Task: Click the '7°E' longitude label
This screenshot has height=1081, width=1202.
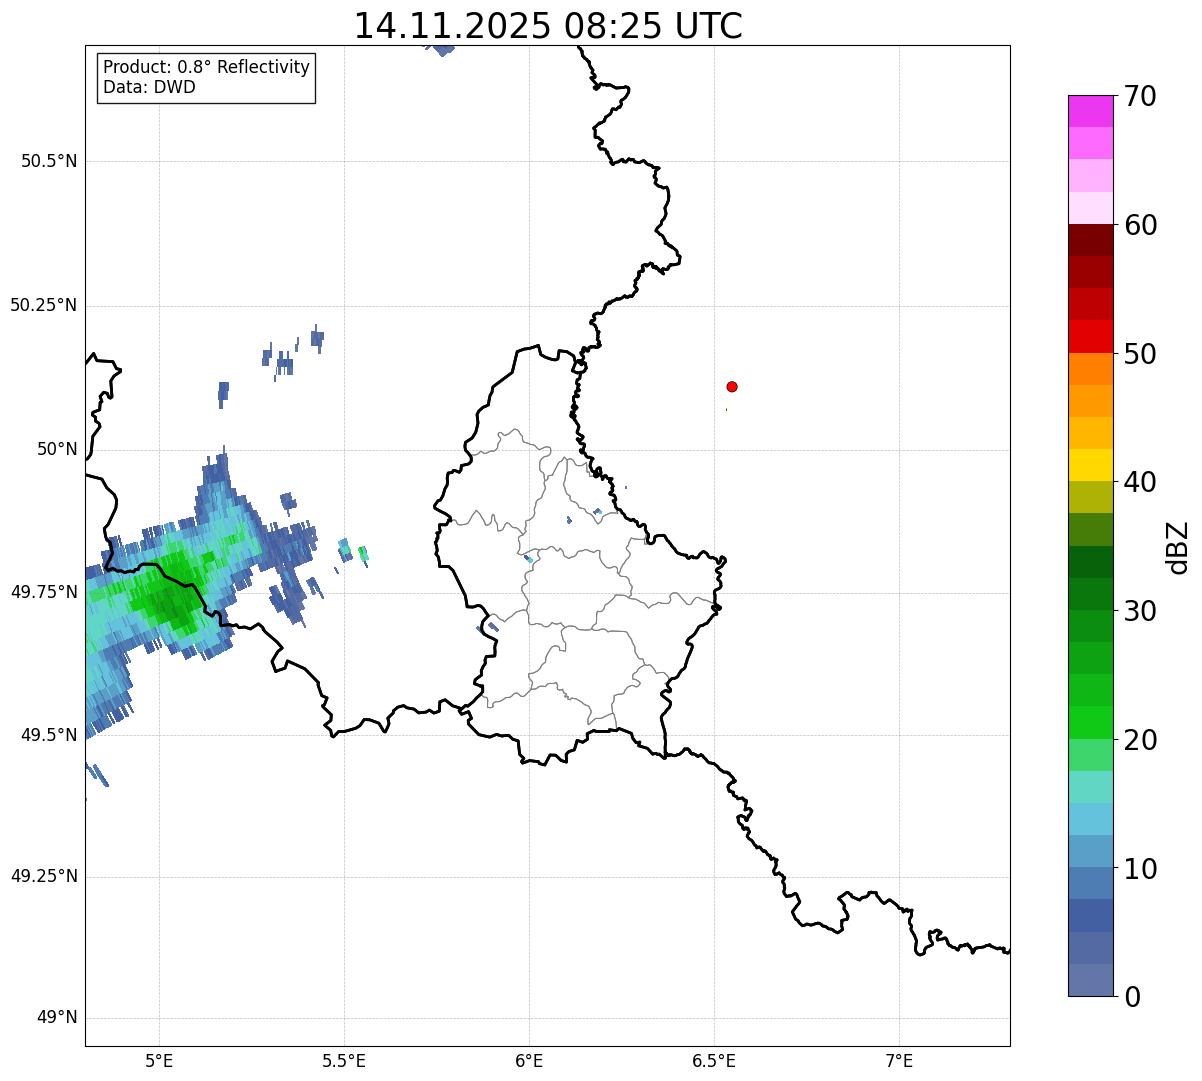Action: (899, 1060)
